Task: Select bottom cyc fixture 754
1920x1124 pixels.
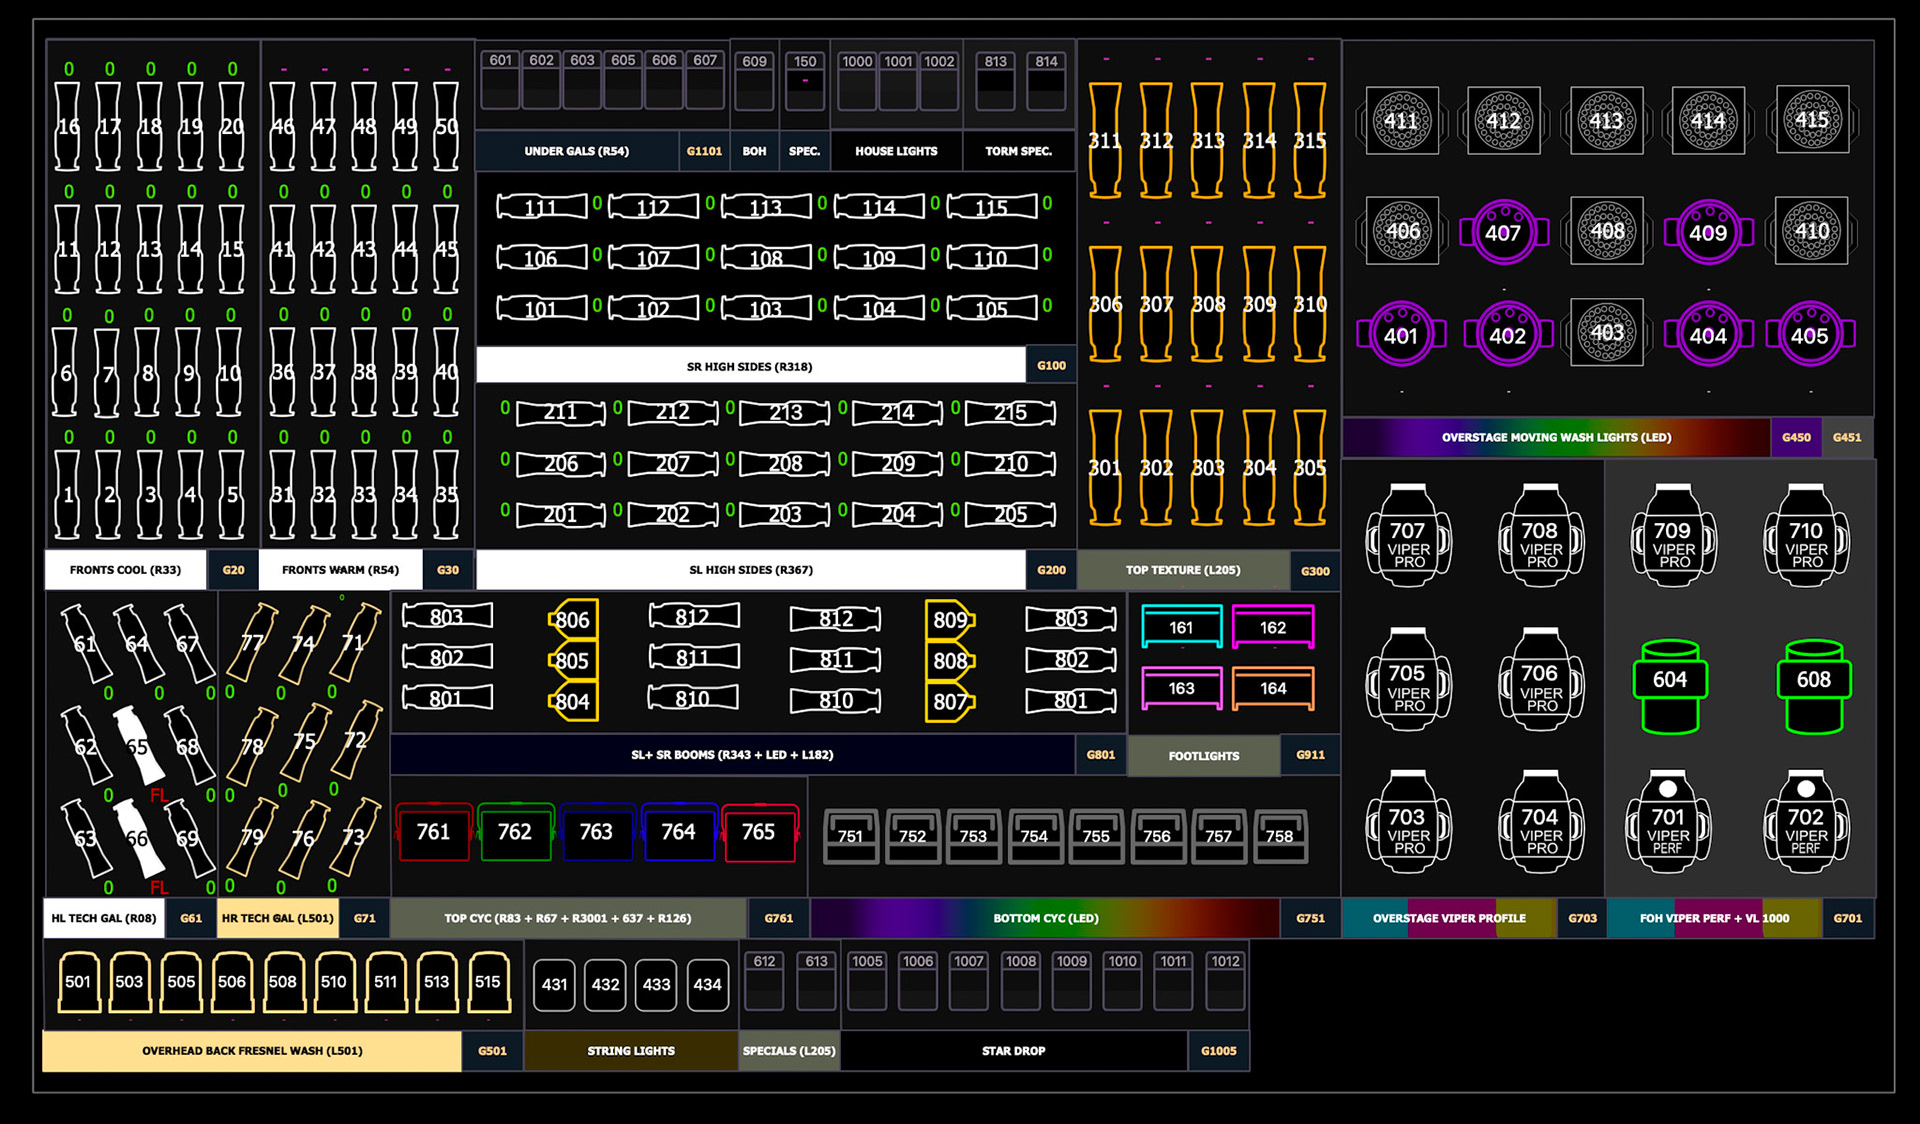Action: pyautogui.click(x=1034, y=836)
